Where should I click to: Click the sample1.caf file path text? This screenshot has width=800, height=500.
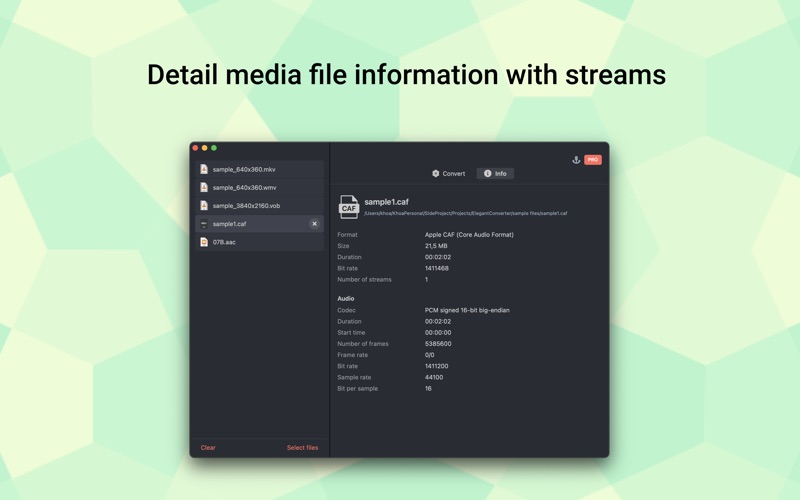(466, 213)
